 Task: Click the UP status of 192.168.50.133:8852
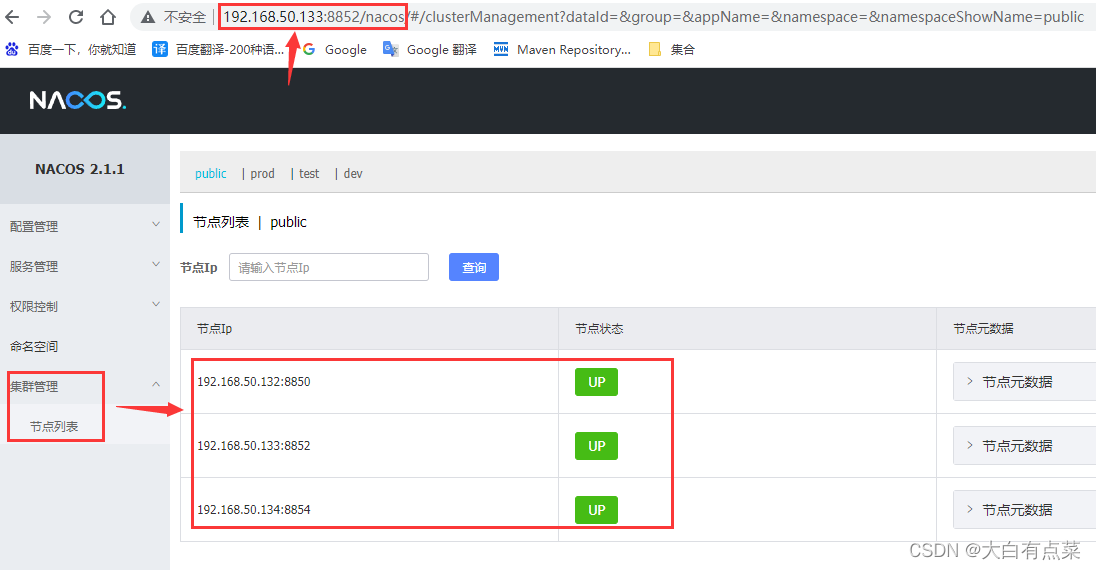click(x=596, y=446)
